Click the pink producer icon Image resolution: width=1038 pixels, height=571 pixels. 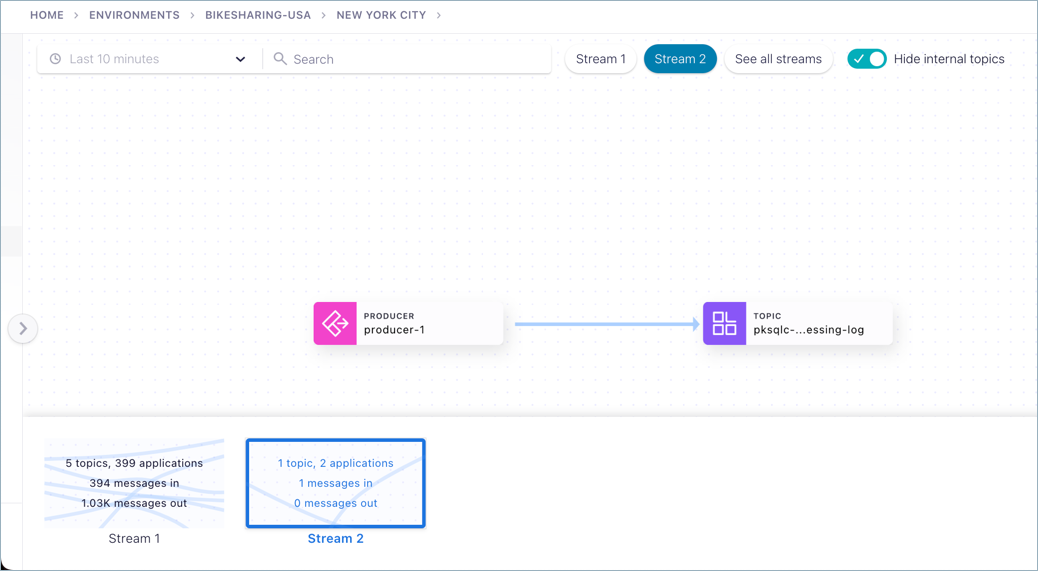pos(335,324)
